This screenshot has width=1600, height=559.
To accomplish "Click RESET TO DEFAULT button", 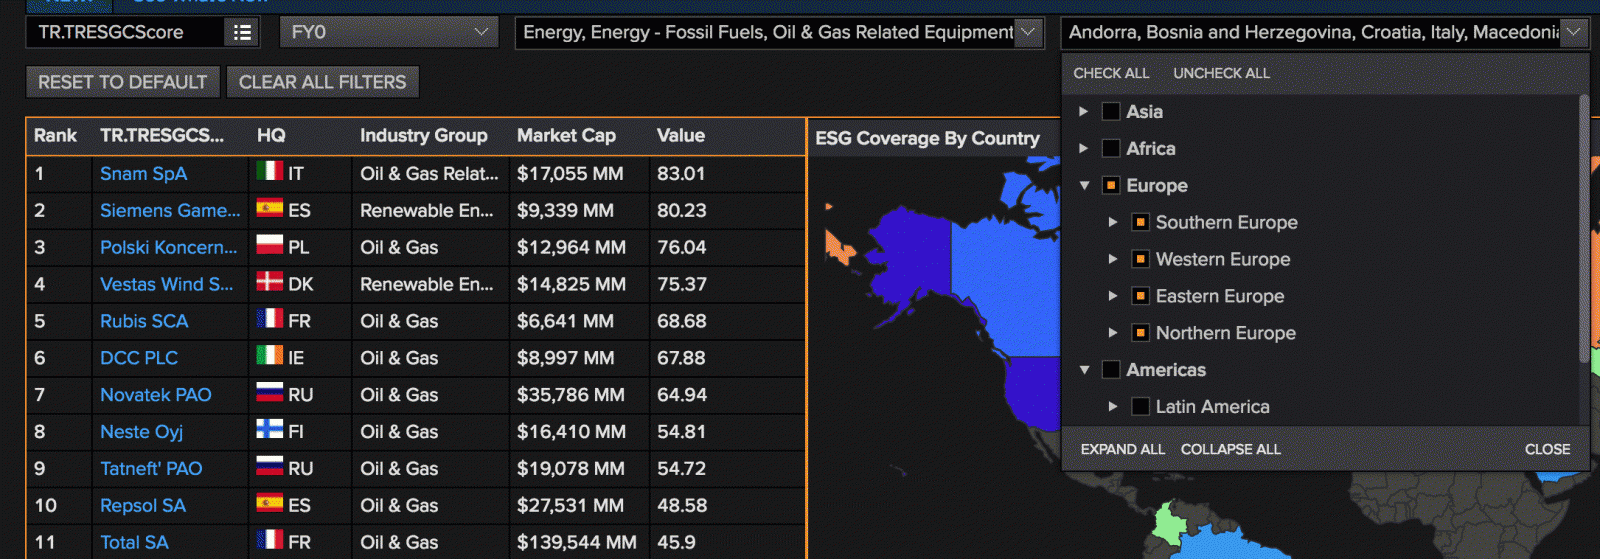I will [x=123, y=82].
